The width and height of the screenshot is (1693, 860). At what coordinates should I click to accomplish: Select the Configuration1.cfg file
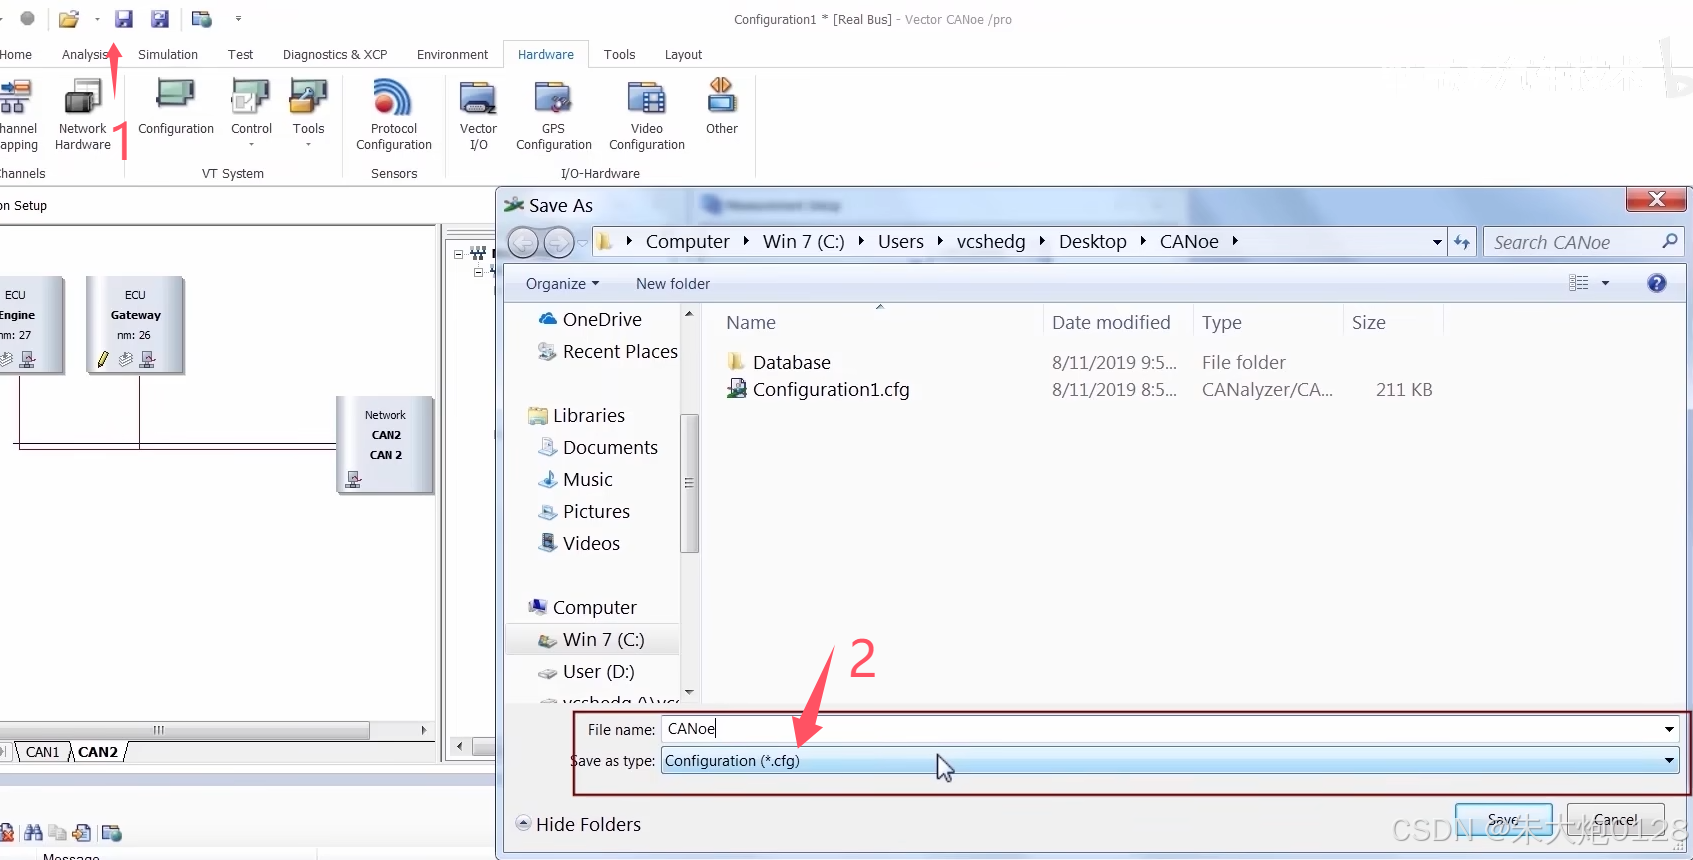click(x=819, y=389)
